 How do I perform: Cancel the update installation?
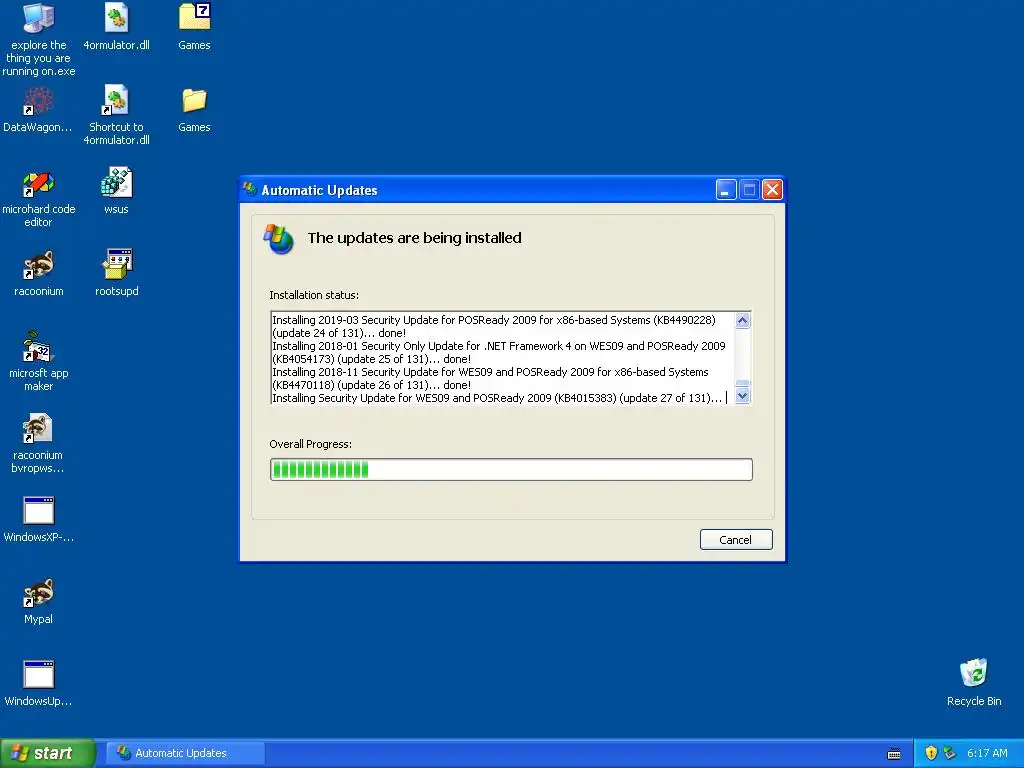pyautogui.click(x=736, y=539)
